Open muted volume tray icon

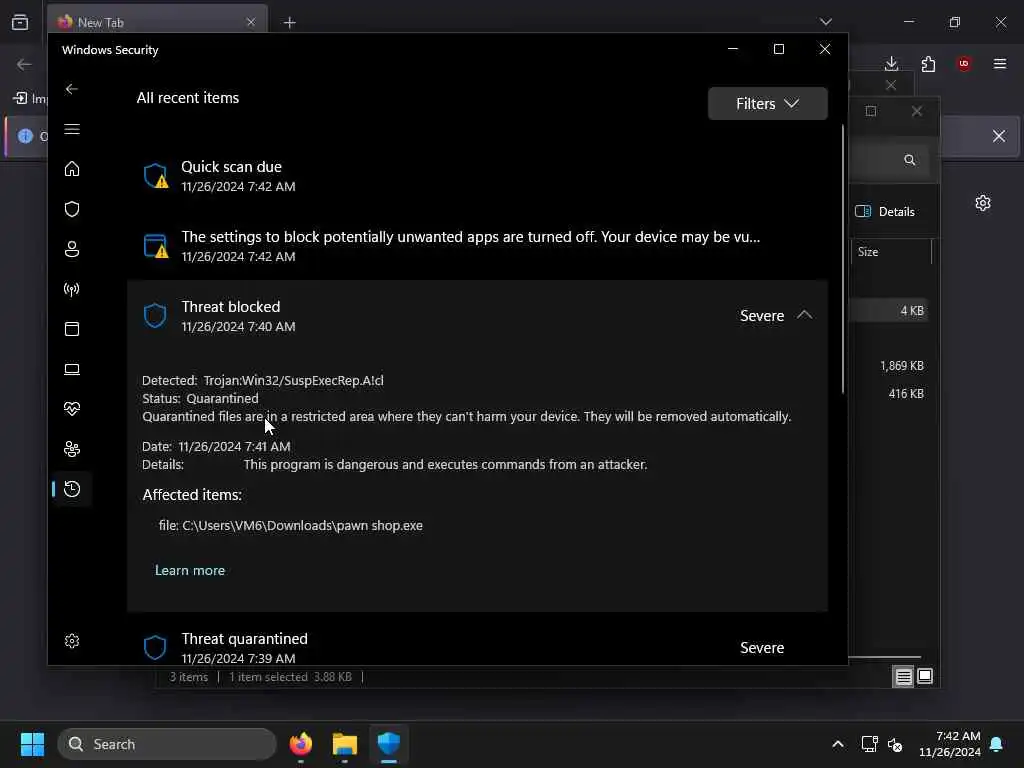tap(895, 744)
